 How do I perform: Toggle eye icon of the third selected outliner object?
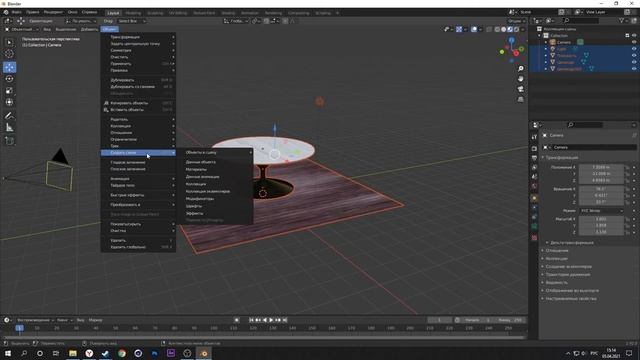pos(634,56)
